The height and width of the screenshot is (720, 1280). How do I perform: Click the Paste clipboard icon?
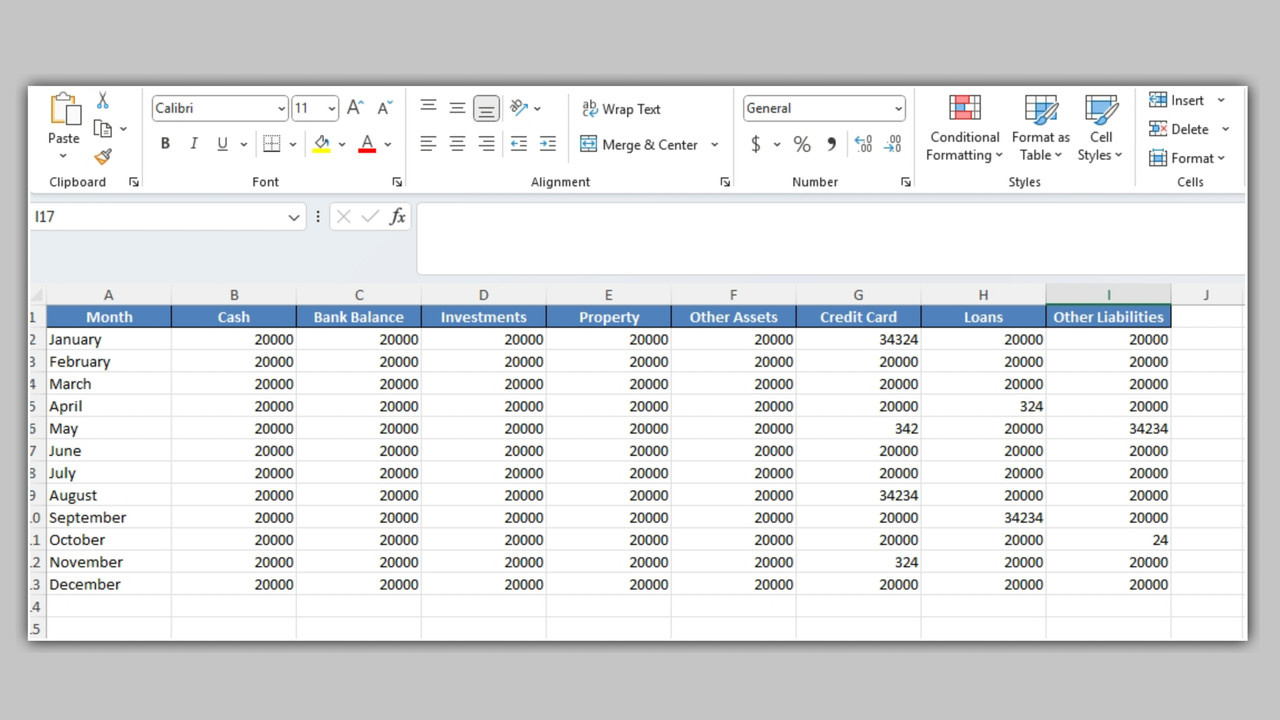coord(64,109)
